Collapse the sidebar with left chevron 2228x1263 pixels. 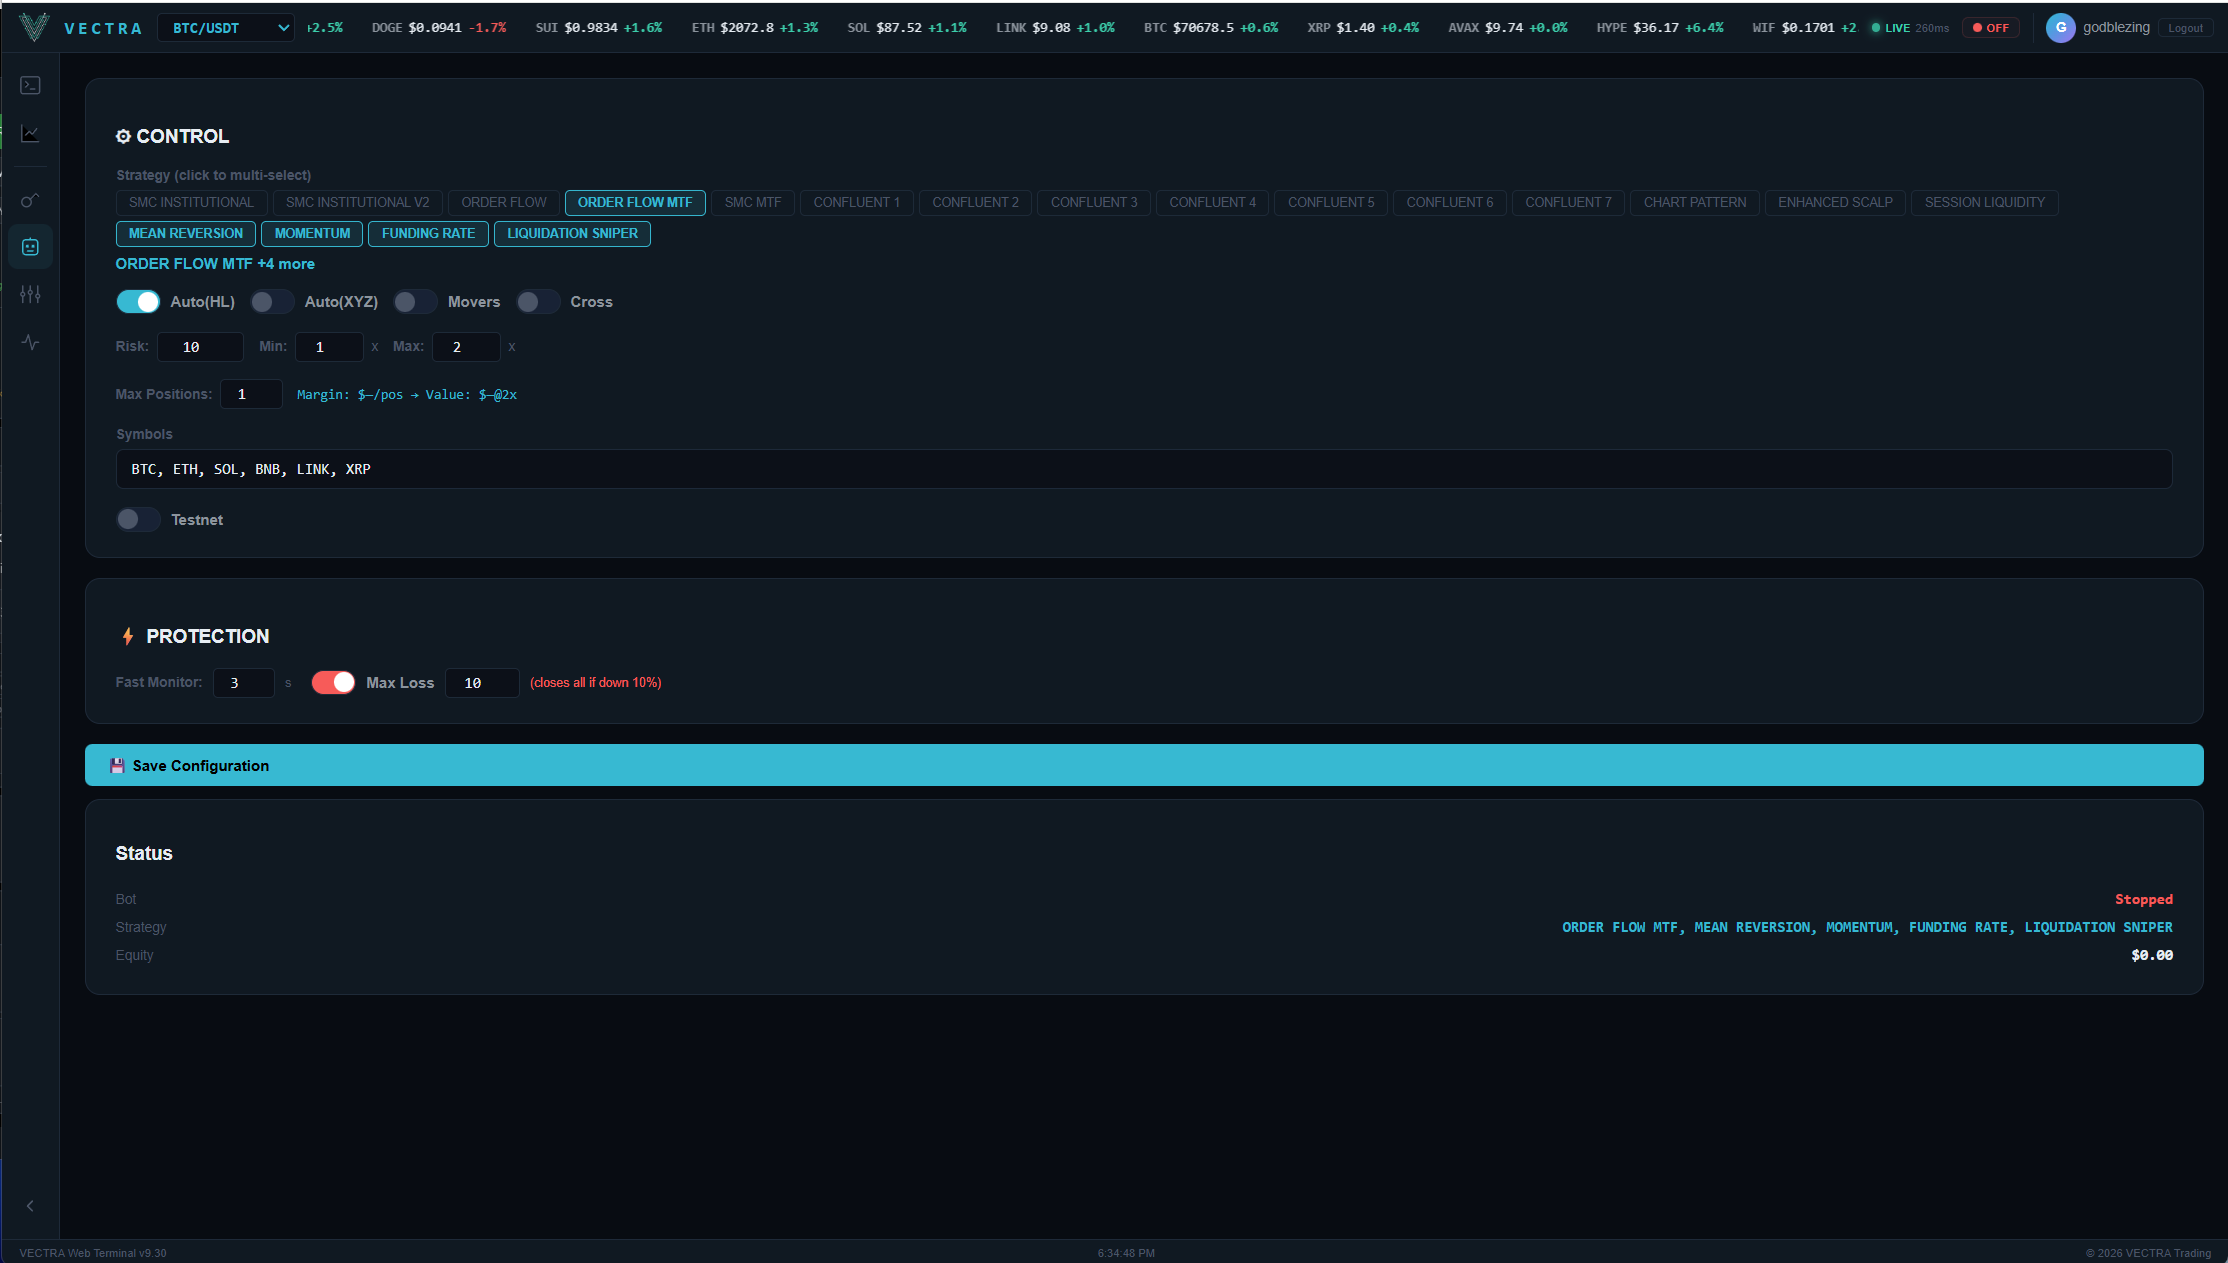[x=30, y=1206]
